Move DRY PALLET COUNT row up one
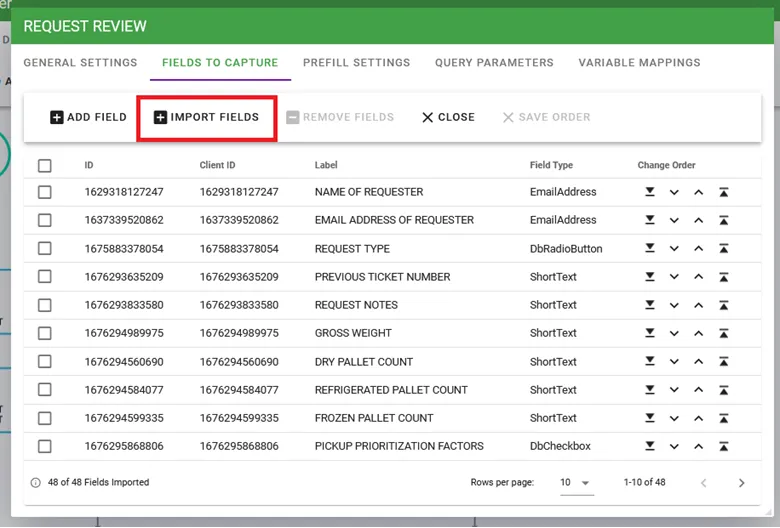The image size is (780, 528). [698, 362]
